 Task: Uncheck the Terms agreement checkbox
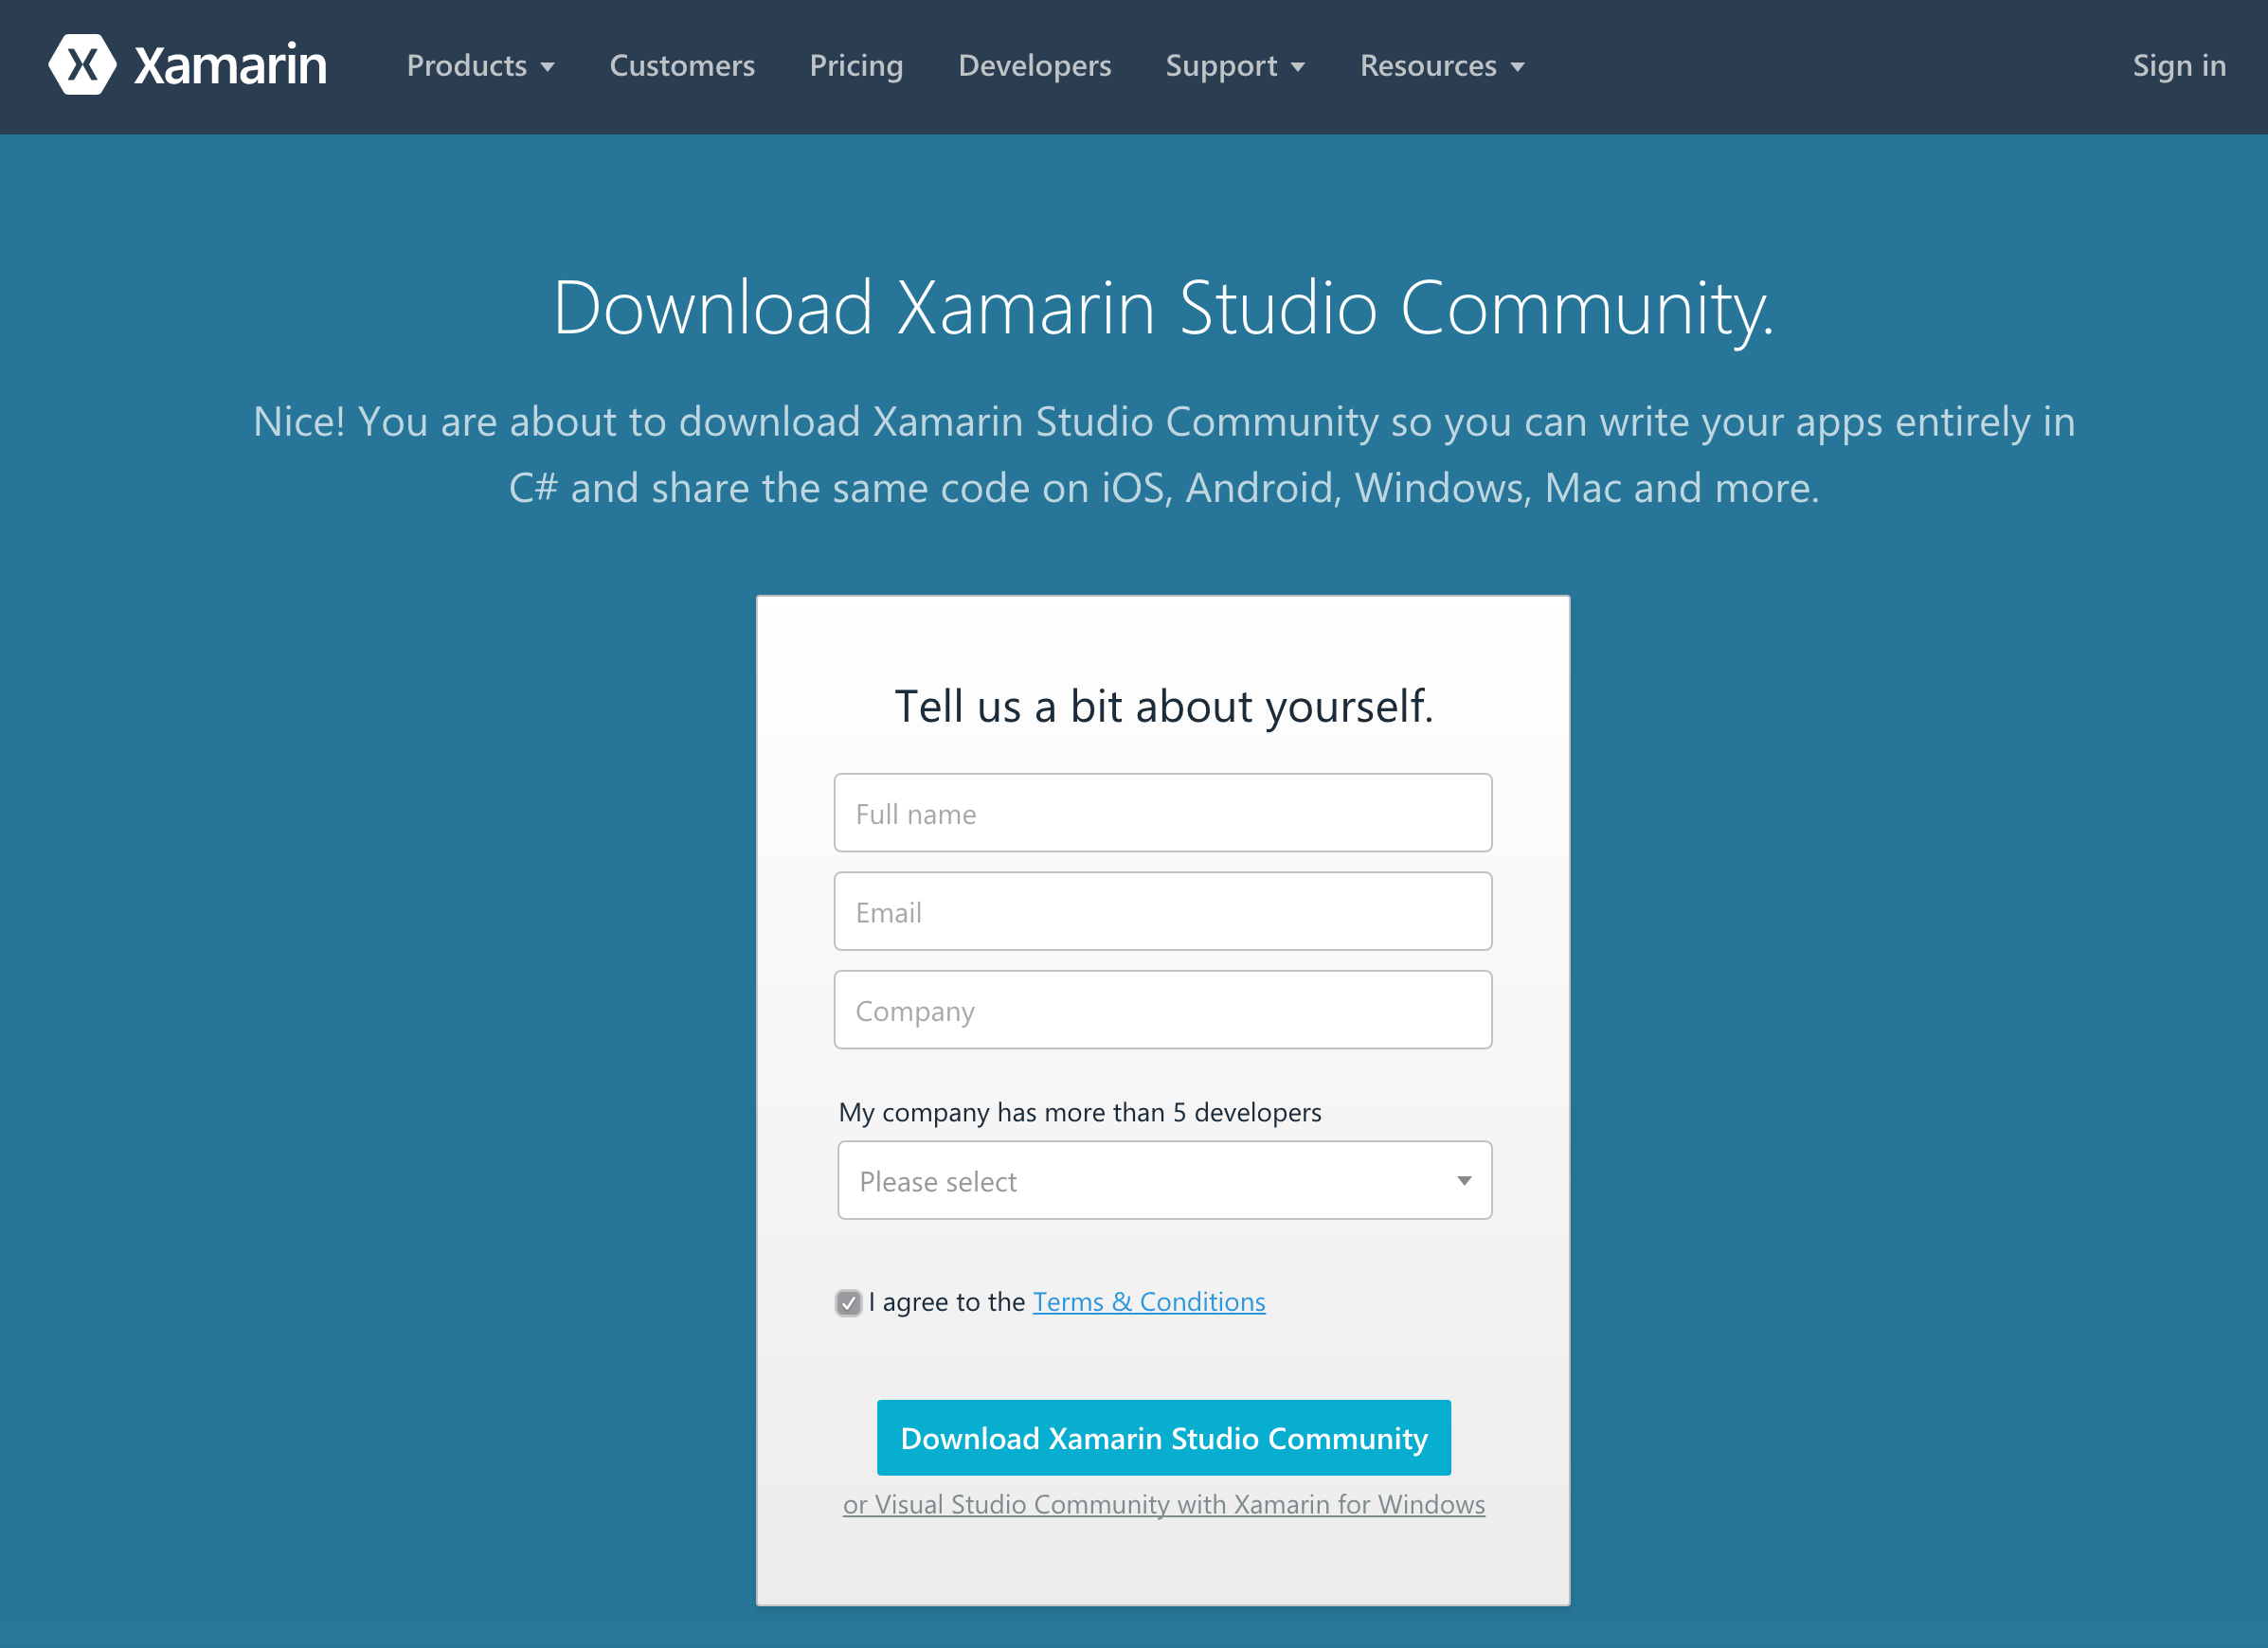[848, 1303]
